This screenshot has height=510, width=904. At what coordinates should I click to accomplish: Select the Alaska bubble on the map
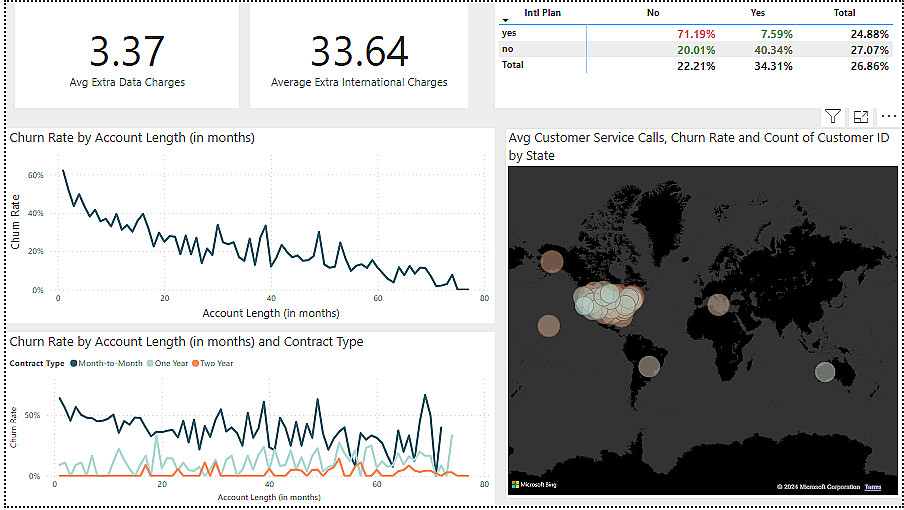pos(551,263)
